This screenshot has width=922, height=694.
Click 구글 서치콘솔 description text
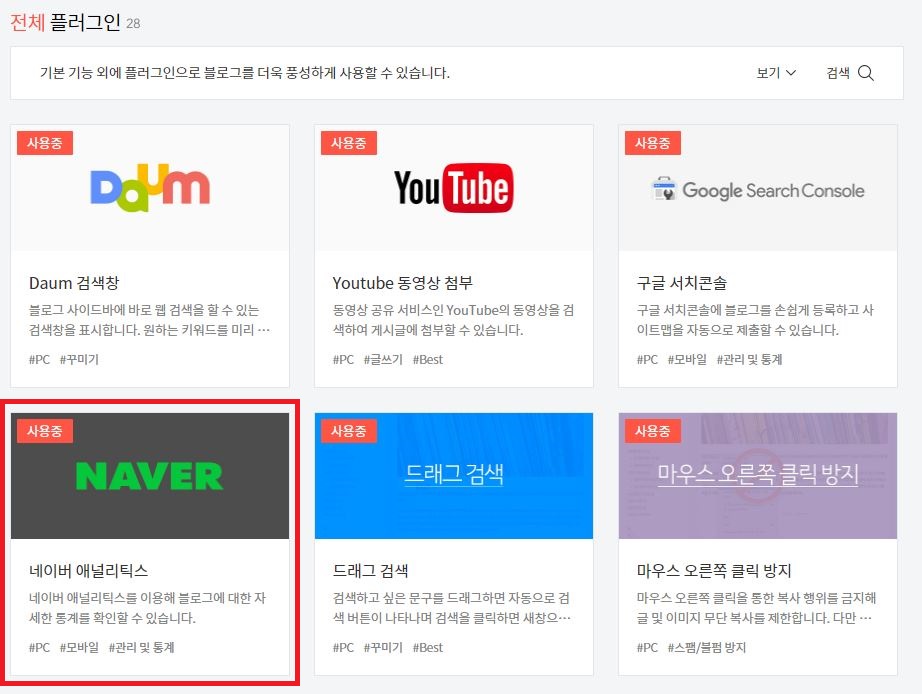(x=756, y=320)
